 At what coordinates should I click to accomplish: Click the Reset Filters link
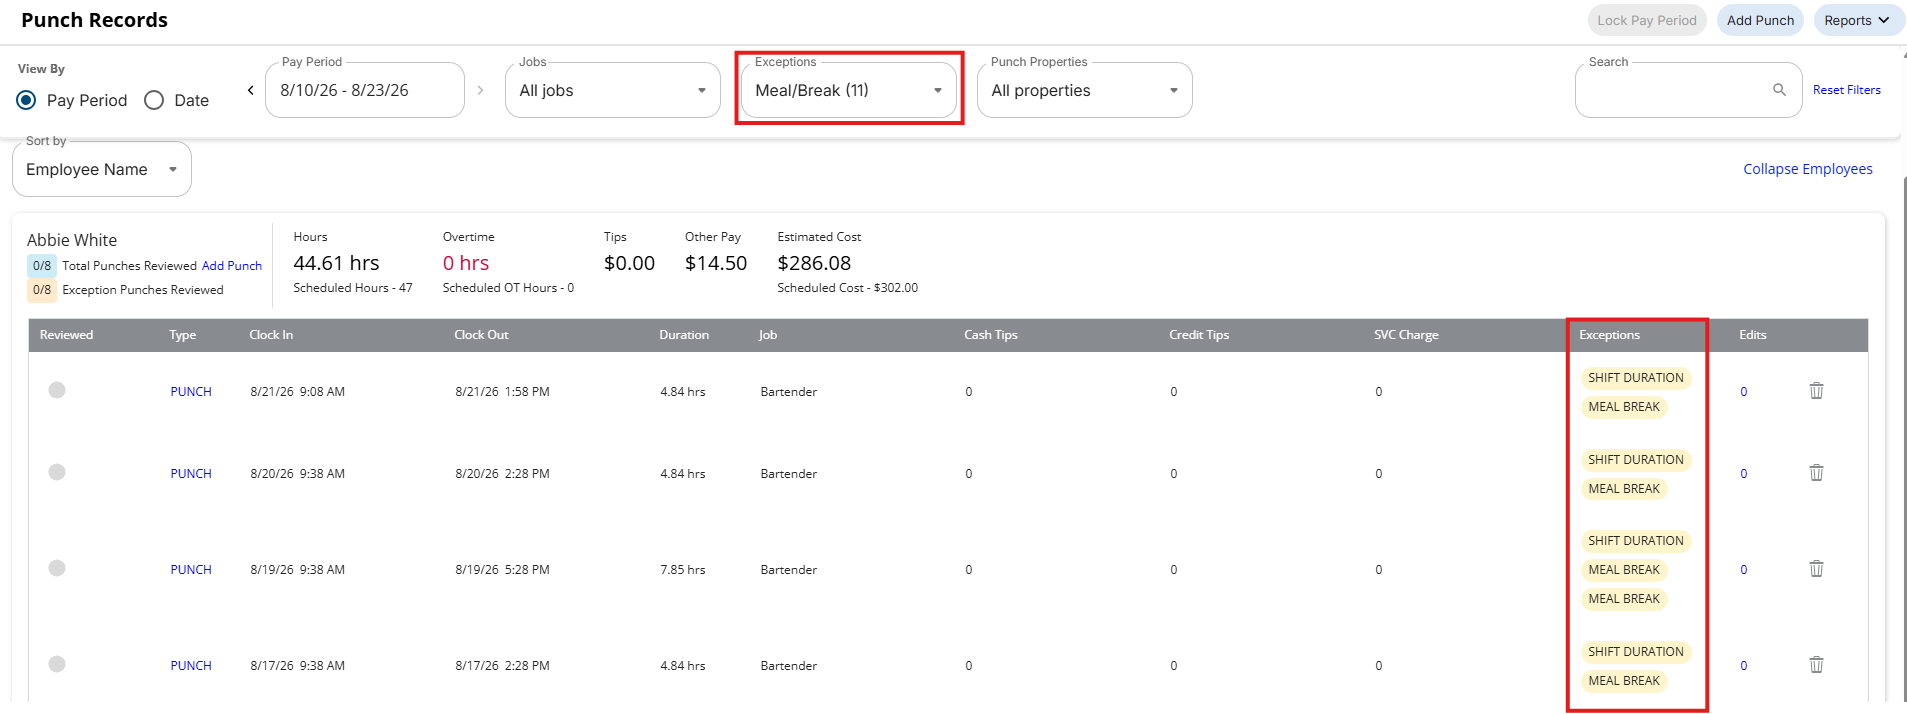[x=1847, y=90]
